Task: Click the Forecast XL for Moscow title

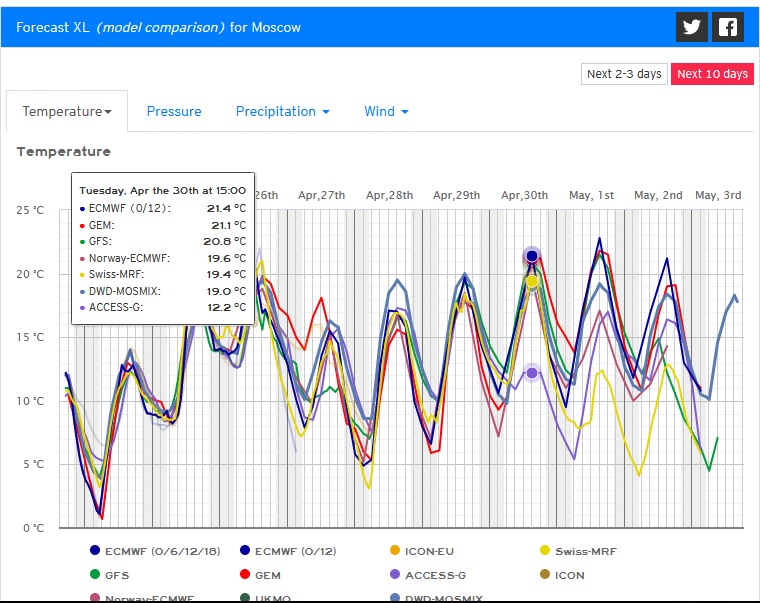Action: point(158,27)
